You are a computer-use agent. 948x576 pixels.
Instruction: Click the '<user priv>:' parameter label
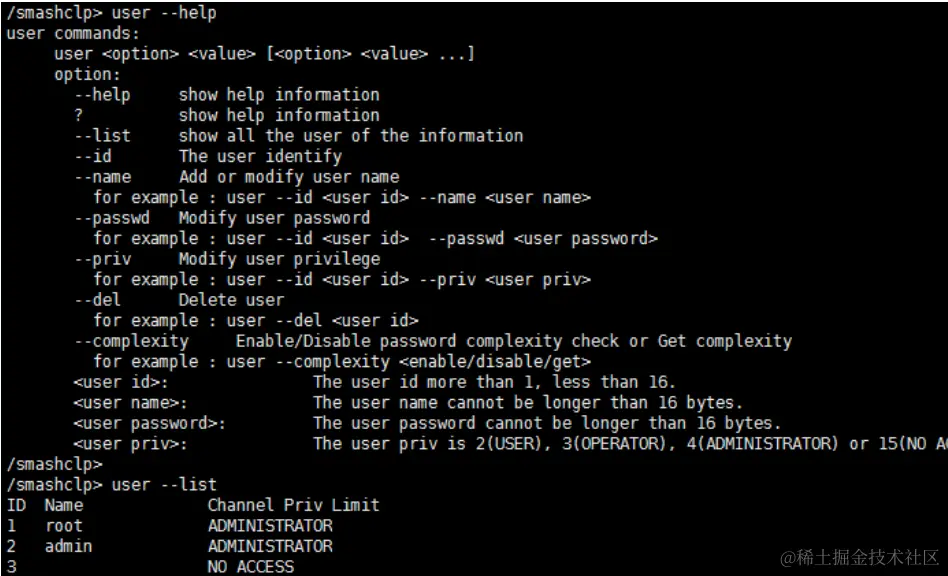[x=131, y=444]
